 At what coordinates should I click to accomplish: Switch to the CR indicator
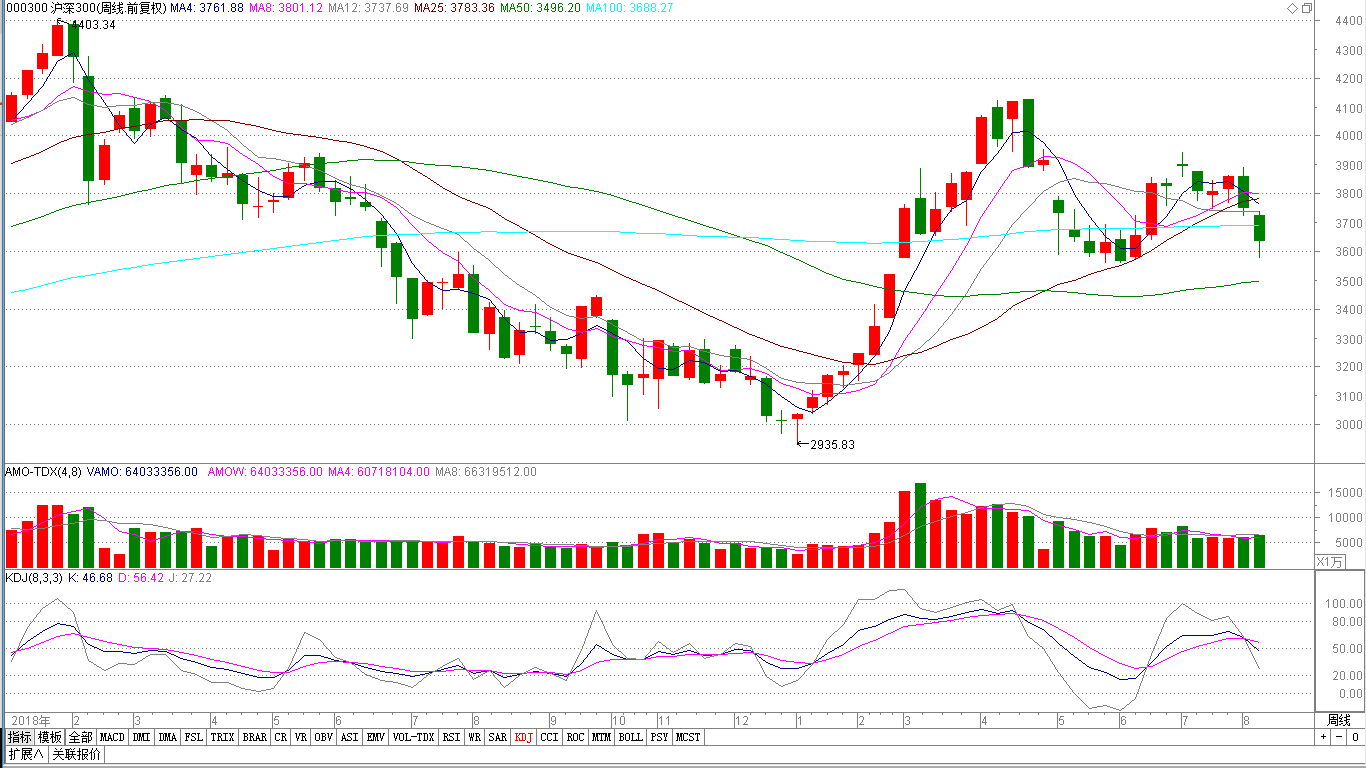(280, 737)
